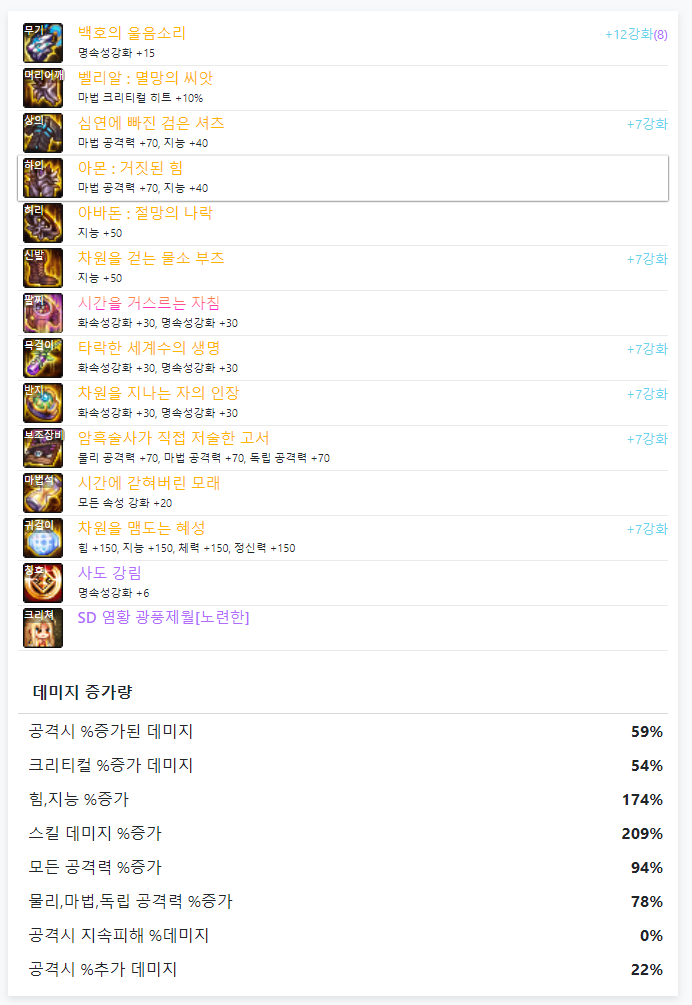Click the +12강화 reinforcement label
This screenshot has height=1005, width=692.
pos(628,34)
